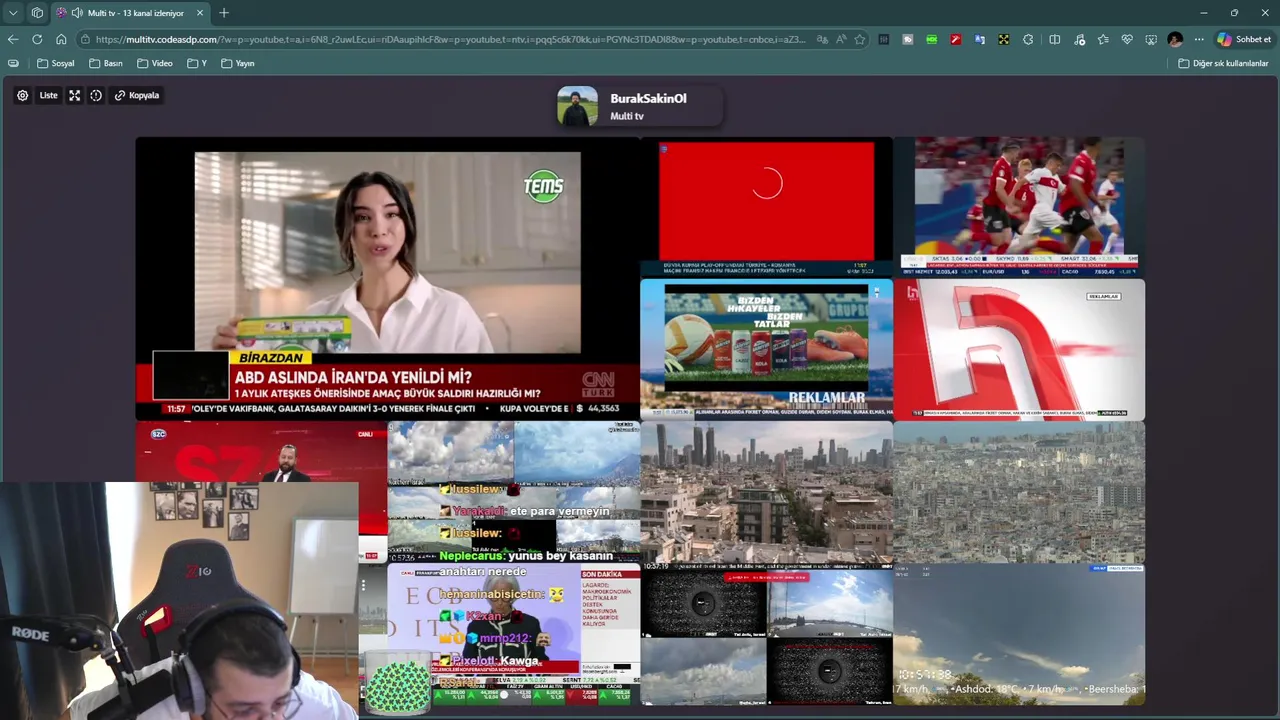Select the Ashdod weather sky stream

[1019, 635]
